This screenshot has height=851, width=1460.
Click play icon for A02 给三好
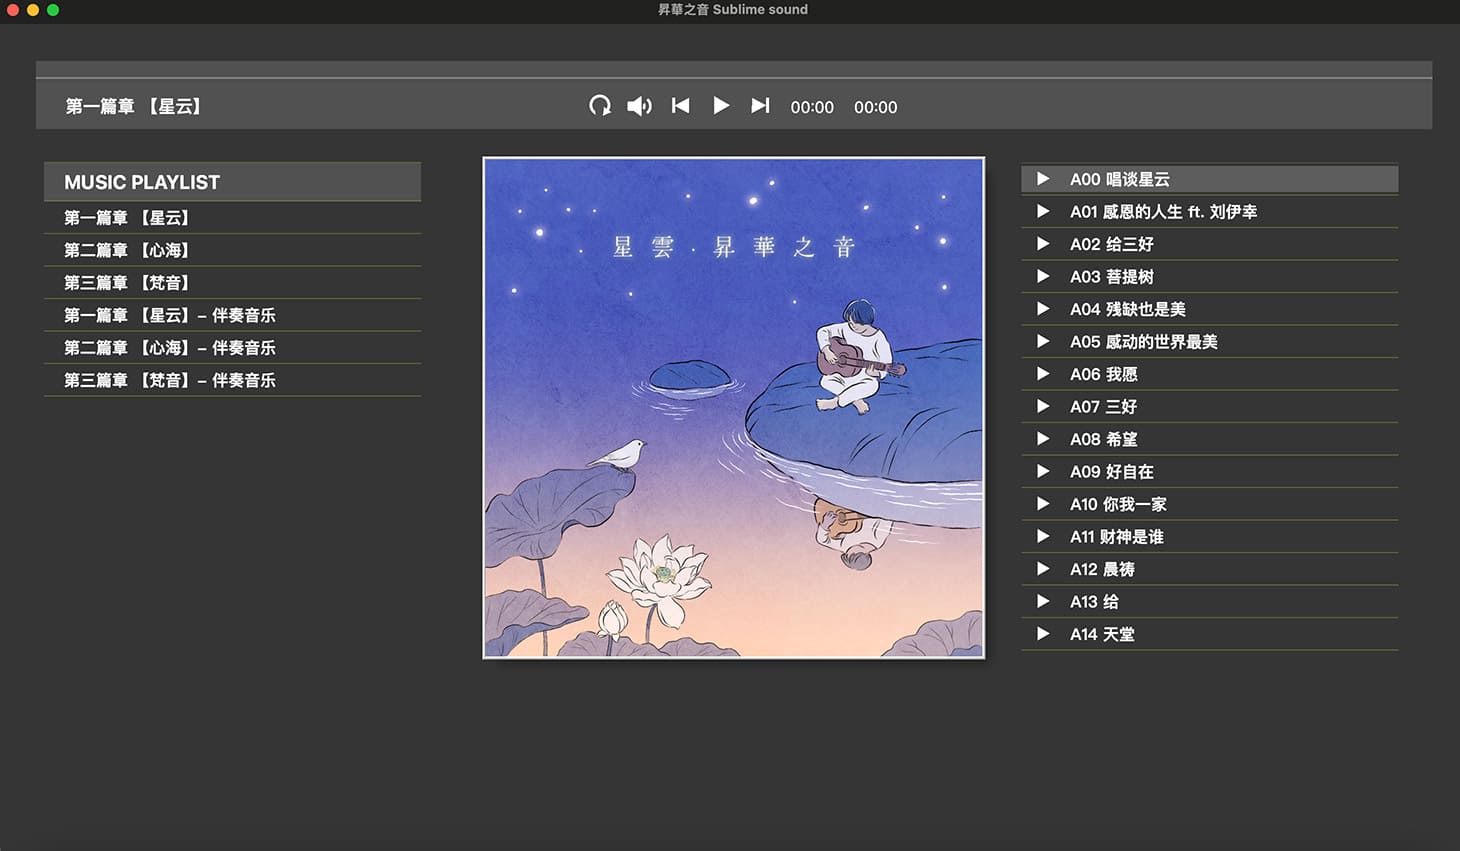tap(1043, 244)
